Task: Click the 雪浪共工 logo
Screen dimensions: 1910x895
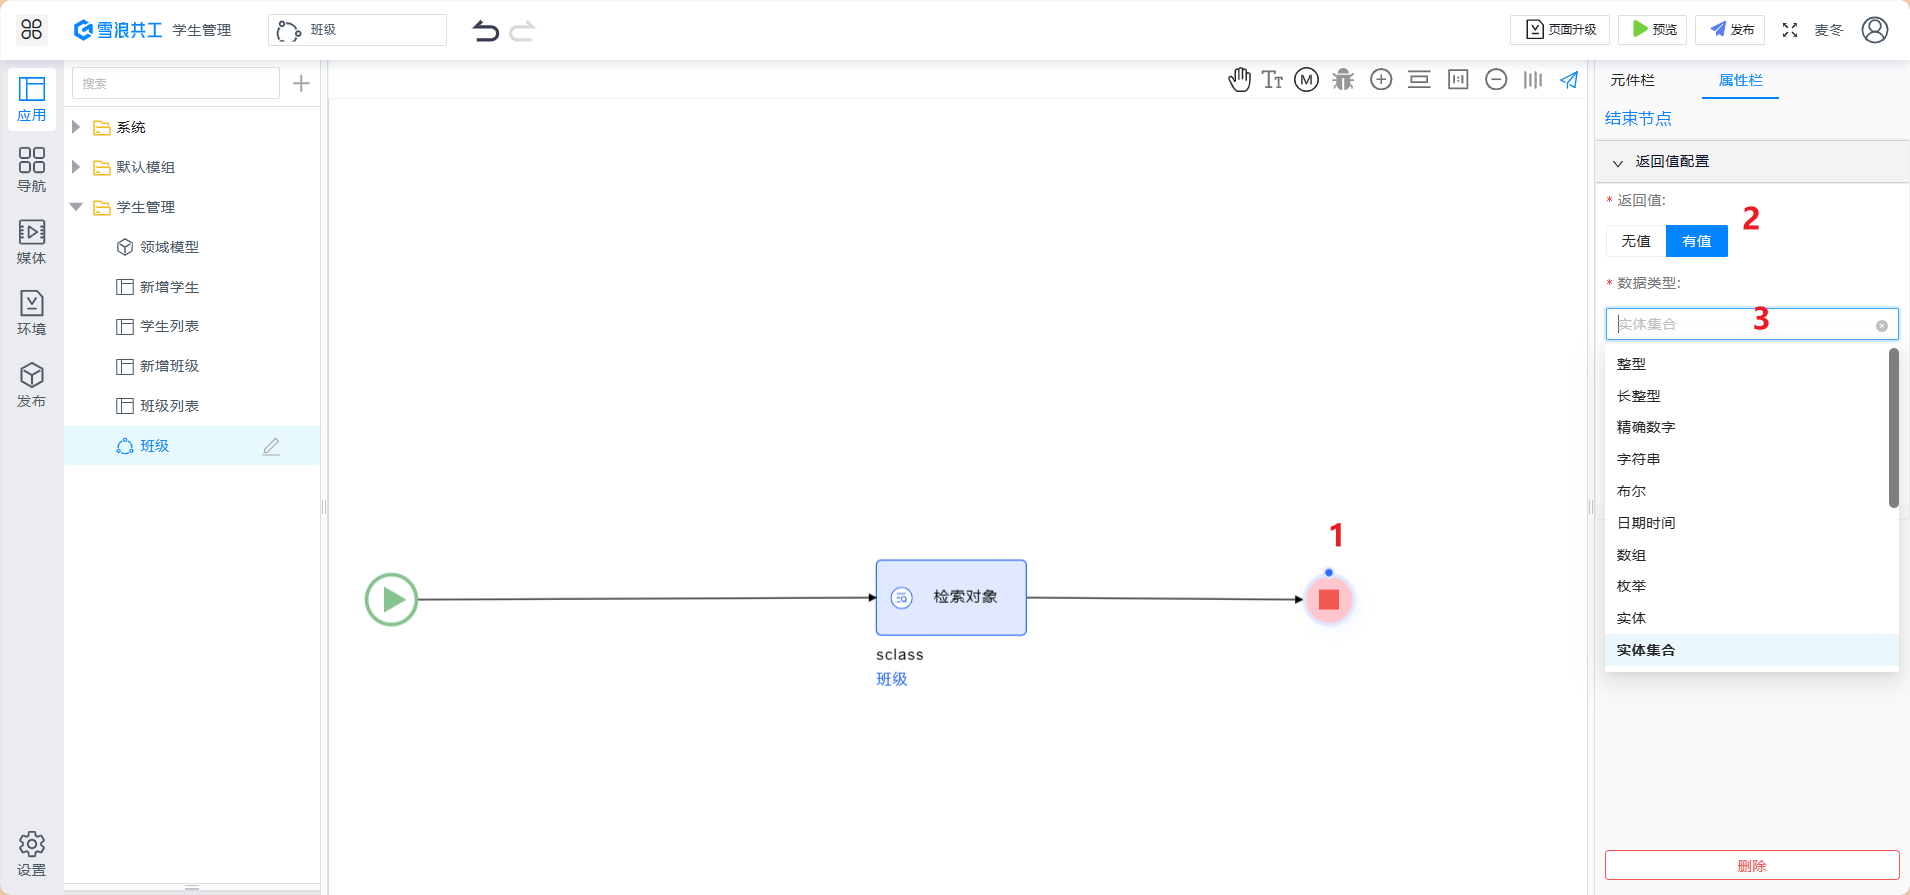Action: 118,30
